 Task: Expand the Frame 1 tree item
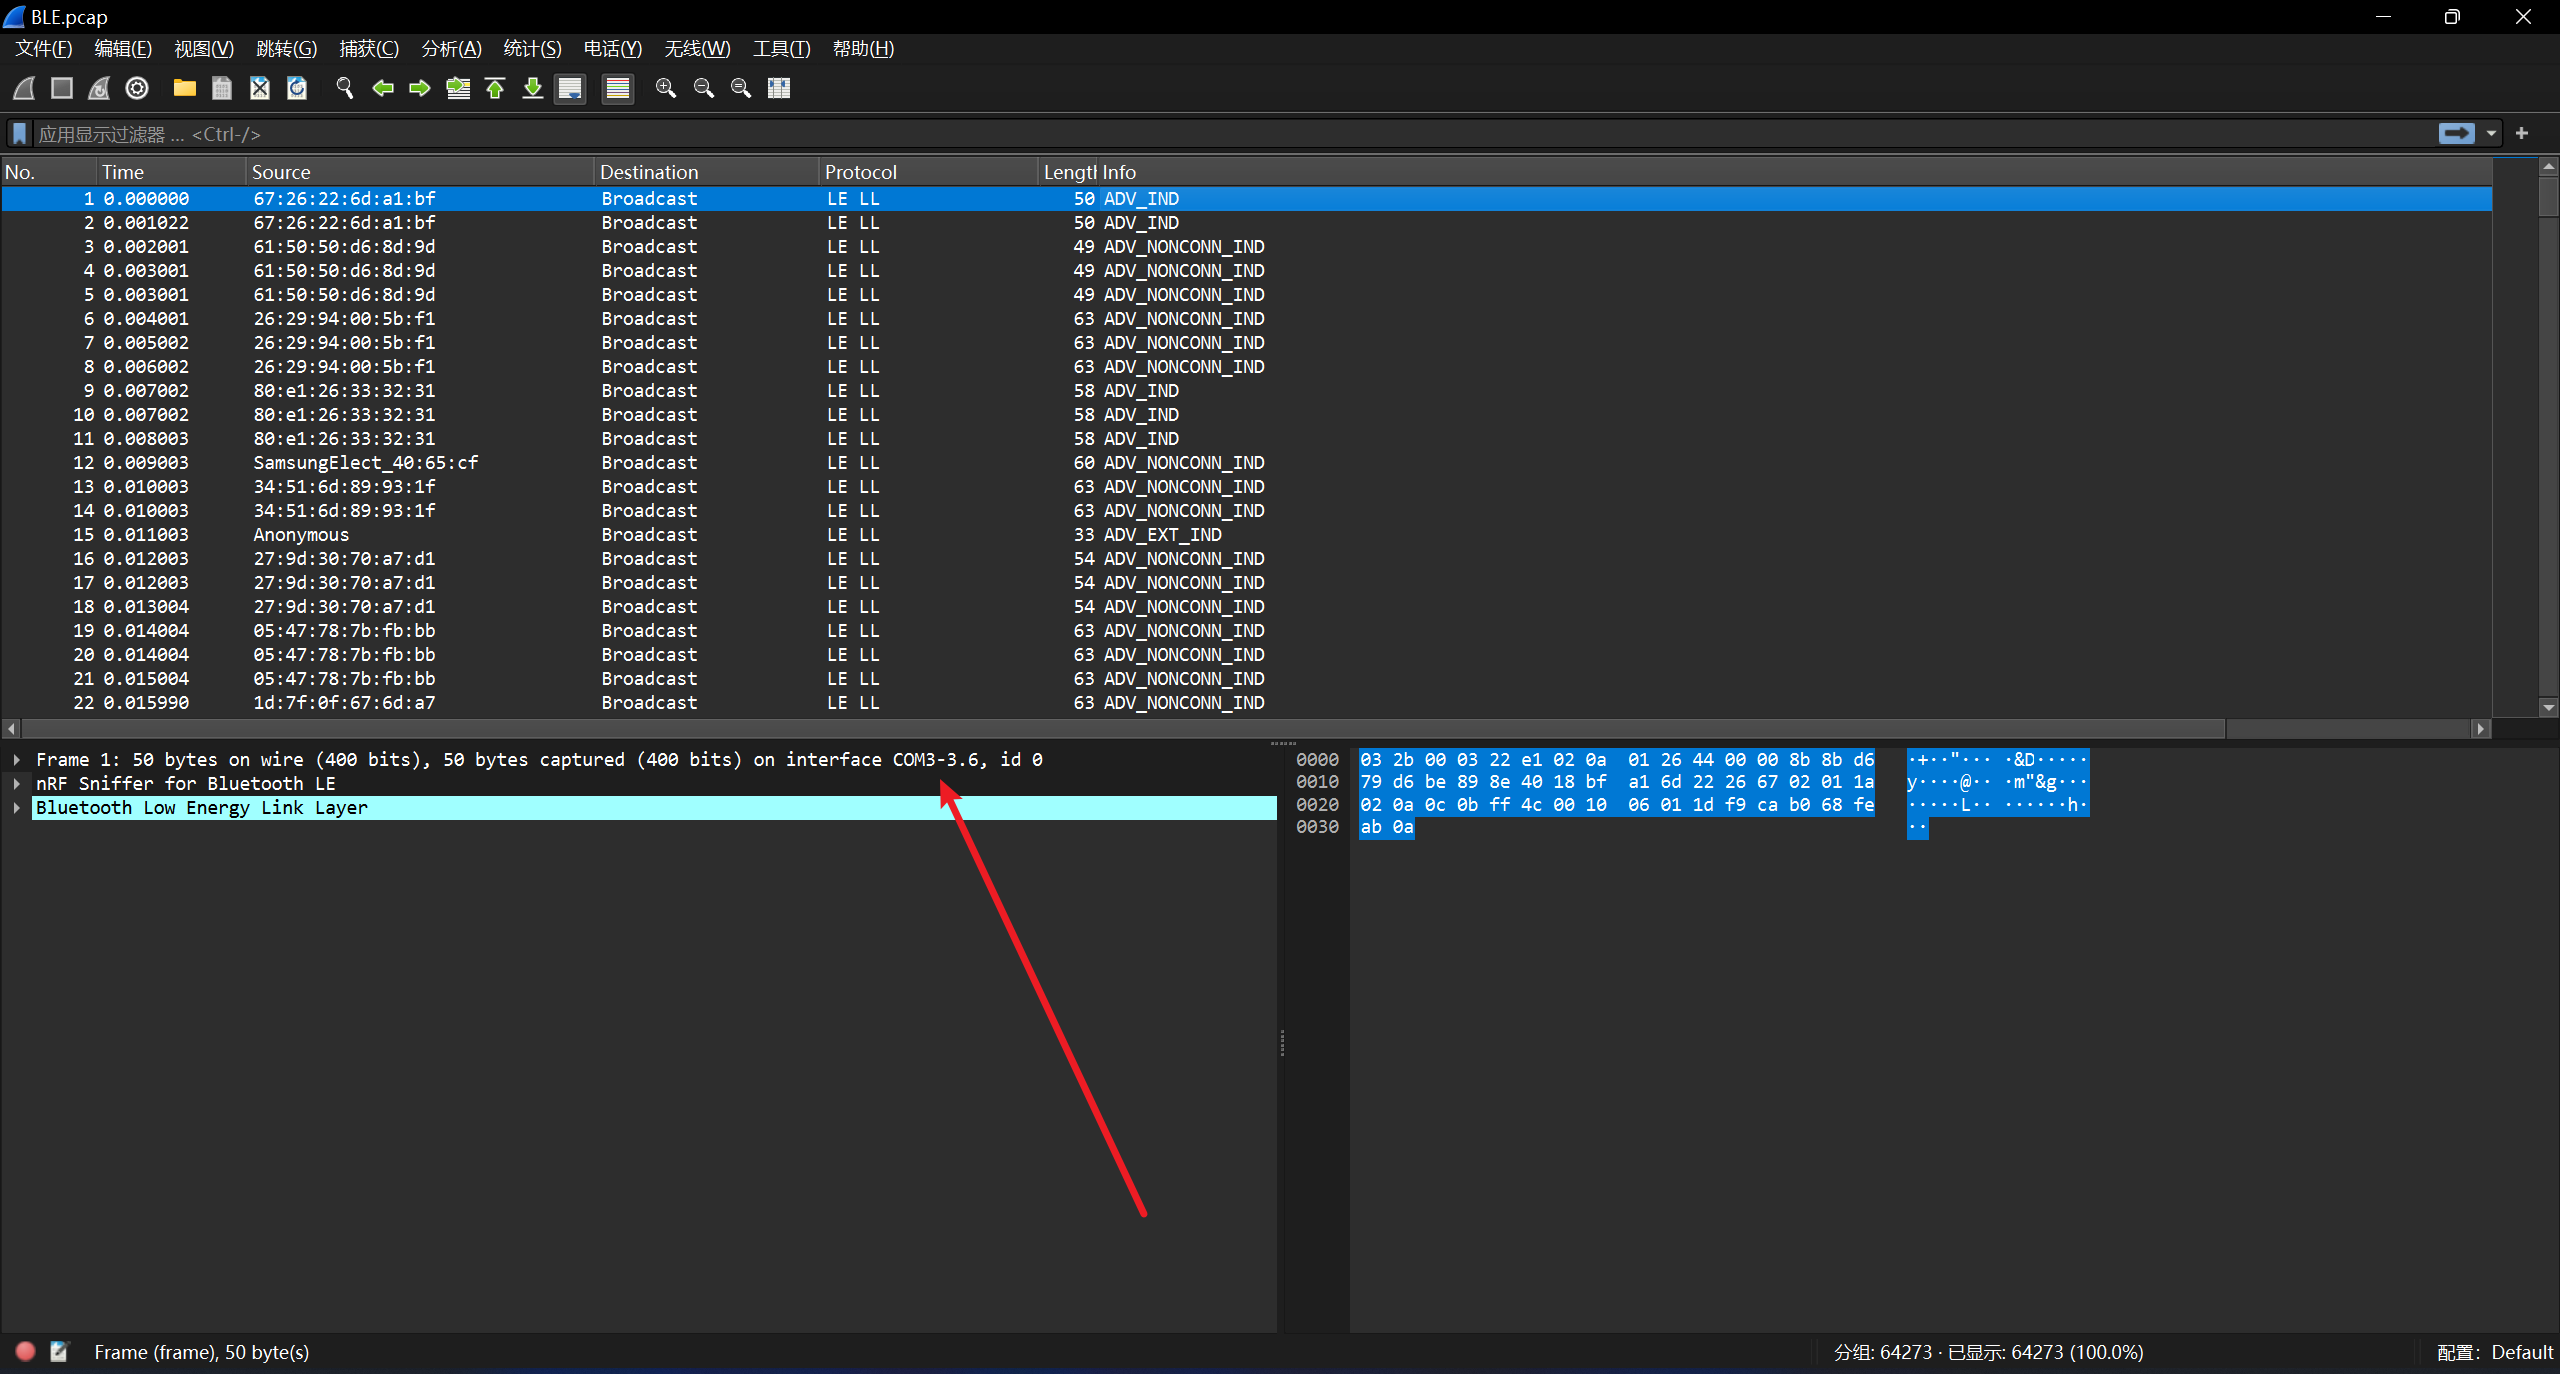click(x=17, y=760)
